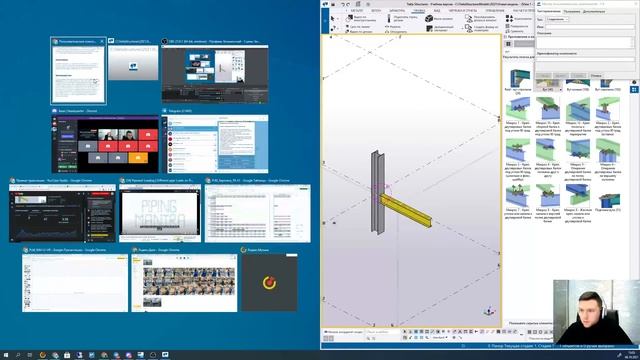
Task: Click the four-shapes components ribbon icon
Action: click(x=509, y=19)
